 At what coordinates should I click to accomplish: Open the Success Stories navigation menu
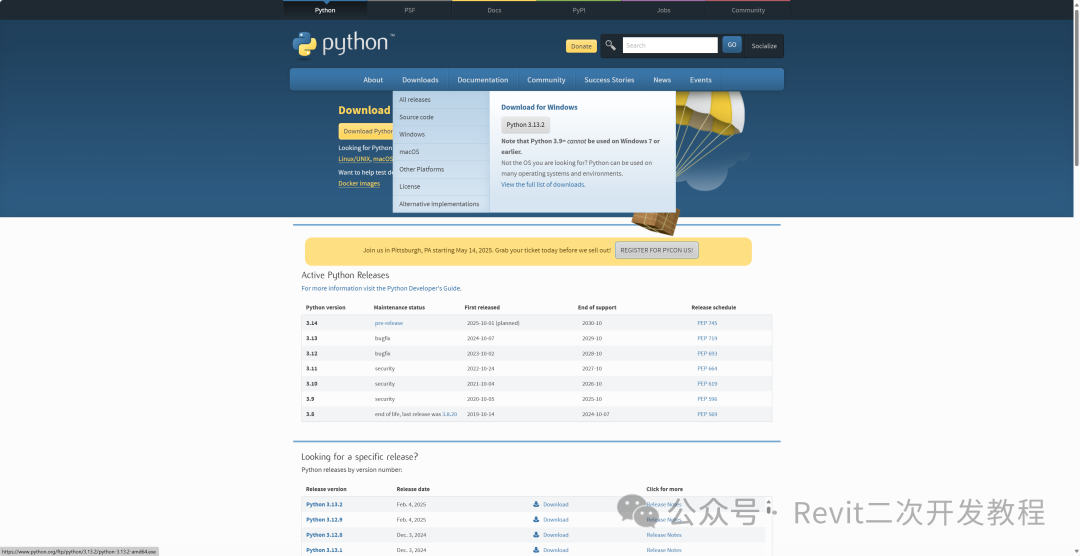[x=610, y=80]
